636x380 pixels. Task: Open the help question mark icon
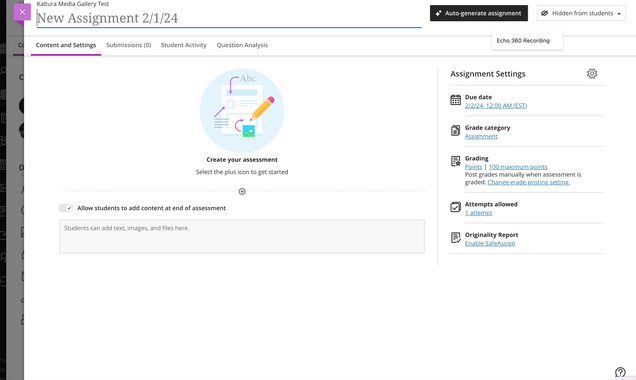point(620,372)
